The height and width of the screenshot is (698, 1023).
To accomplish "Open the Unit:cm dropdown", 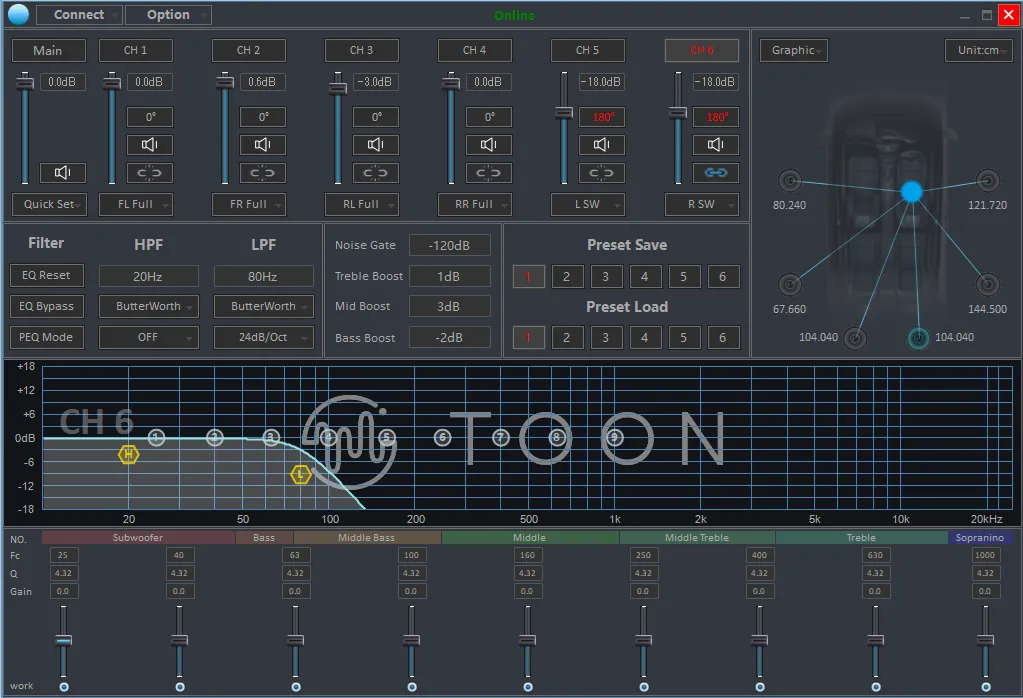I will click(x=978, y=50).
